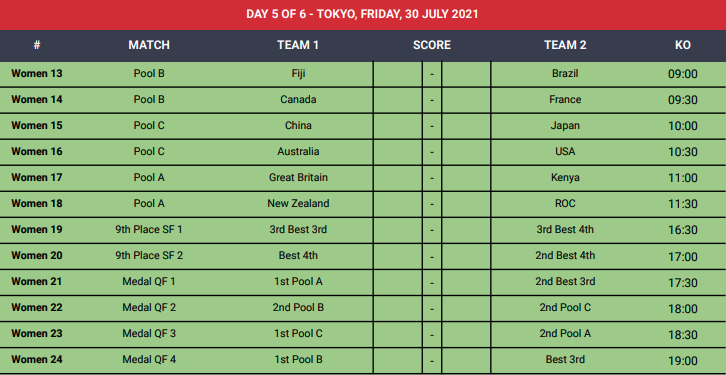The height and width of the screenshot is (375, 726).
Task: Select the Canada team cell
Action: tap(298, 100)
